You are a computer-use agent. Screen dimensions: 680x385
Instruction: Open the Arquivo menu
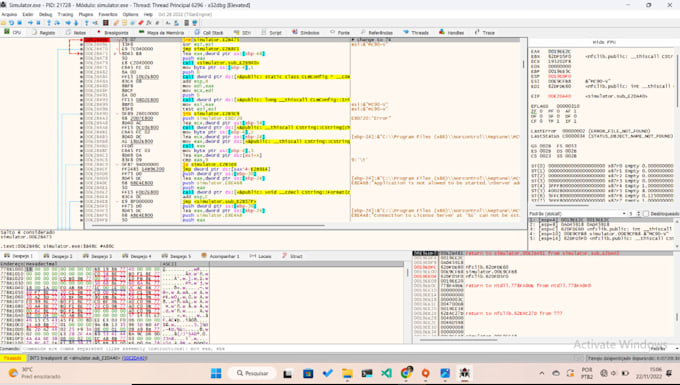(x=9, y=14)
